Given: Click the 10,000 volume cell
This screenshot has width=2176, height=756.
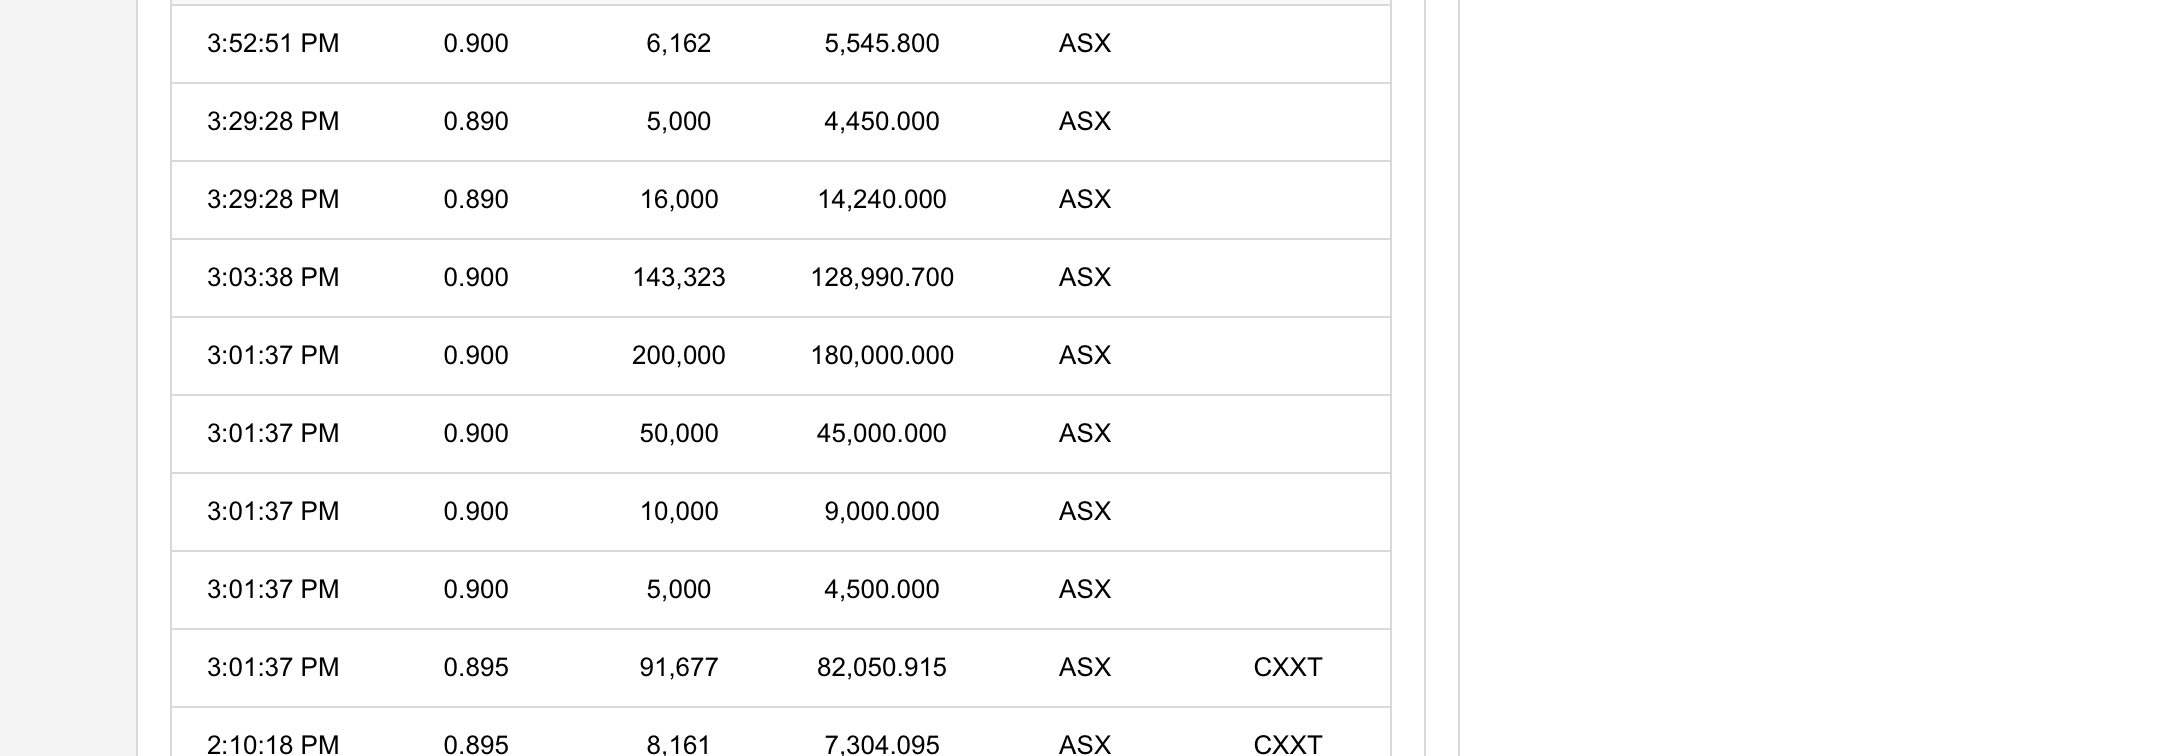Looking at the screenshot, I should coord(679,512).
